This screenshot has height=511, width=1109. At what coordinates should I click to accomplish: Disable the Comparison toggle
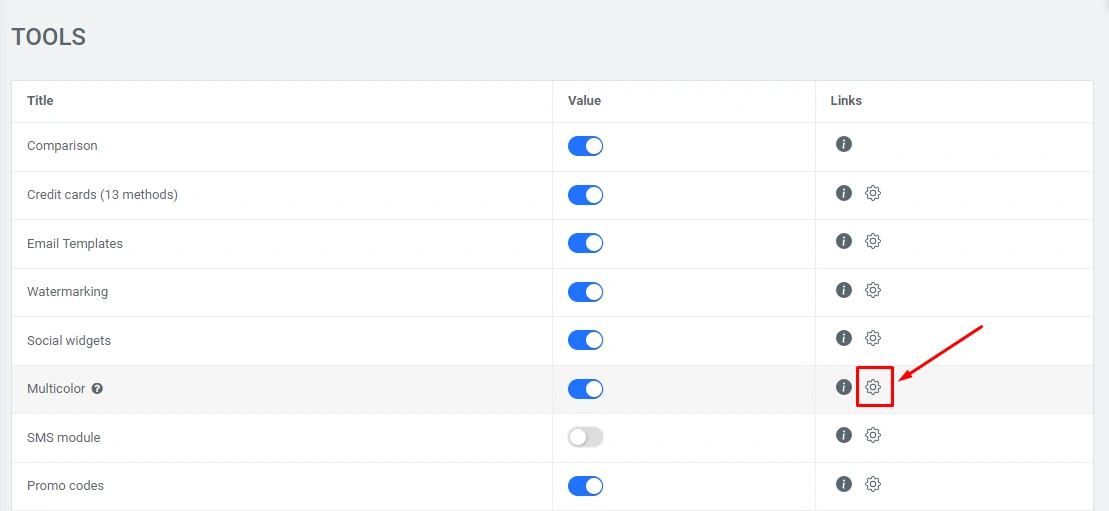585,146
